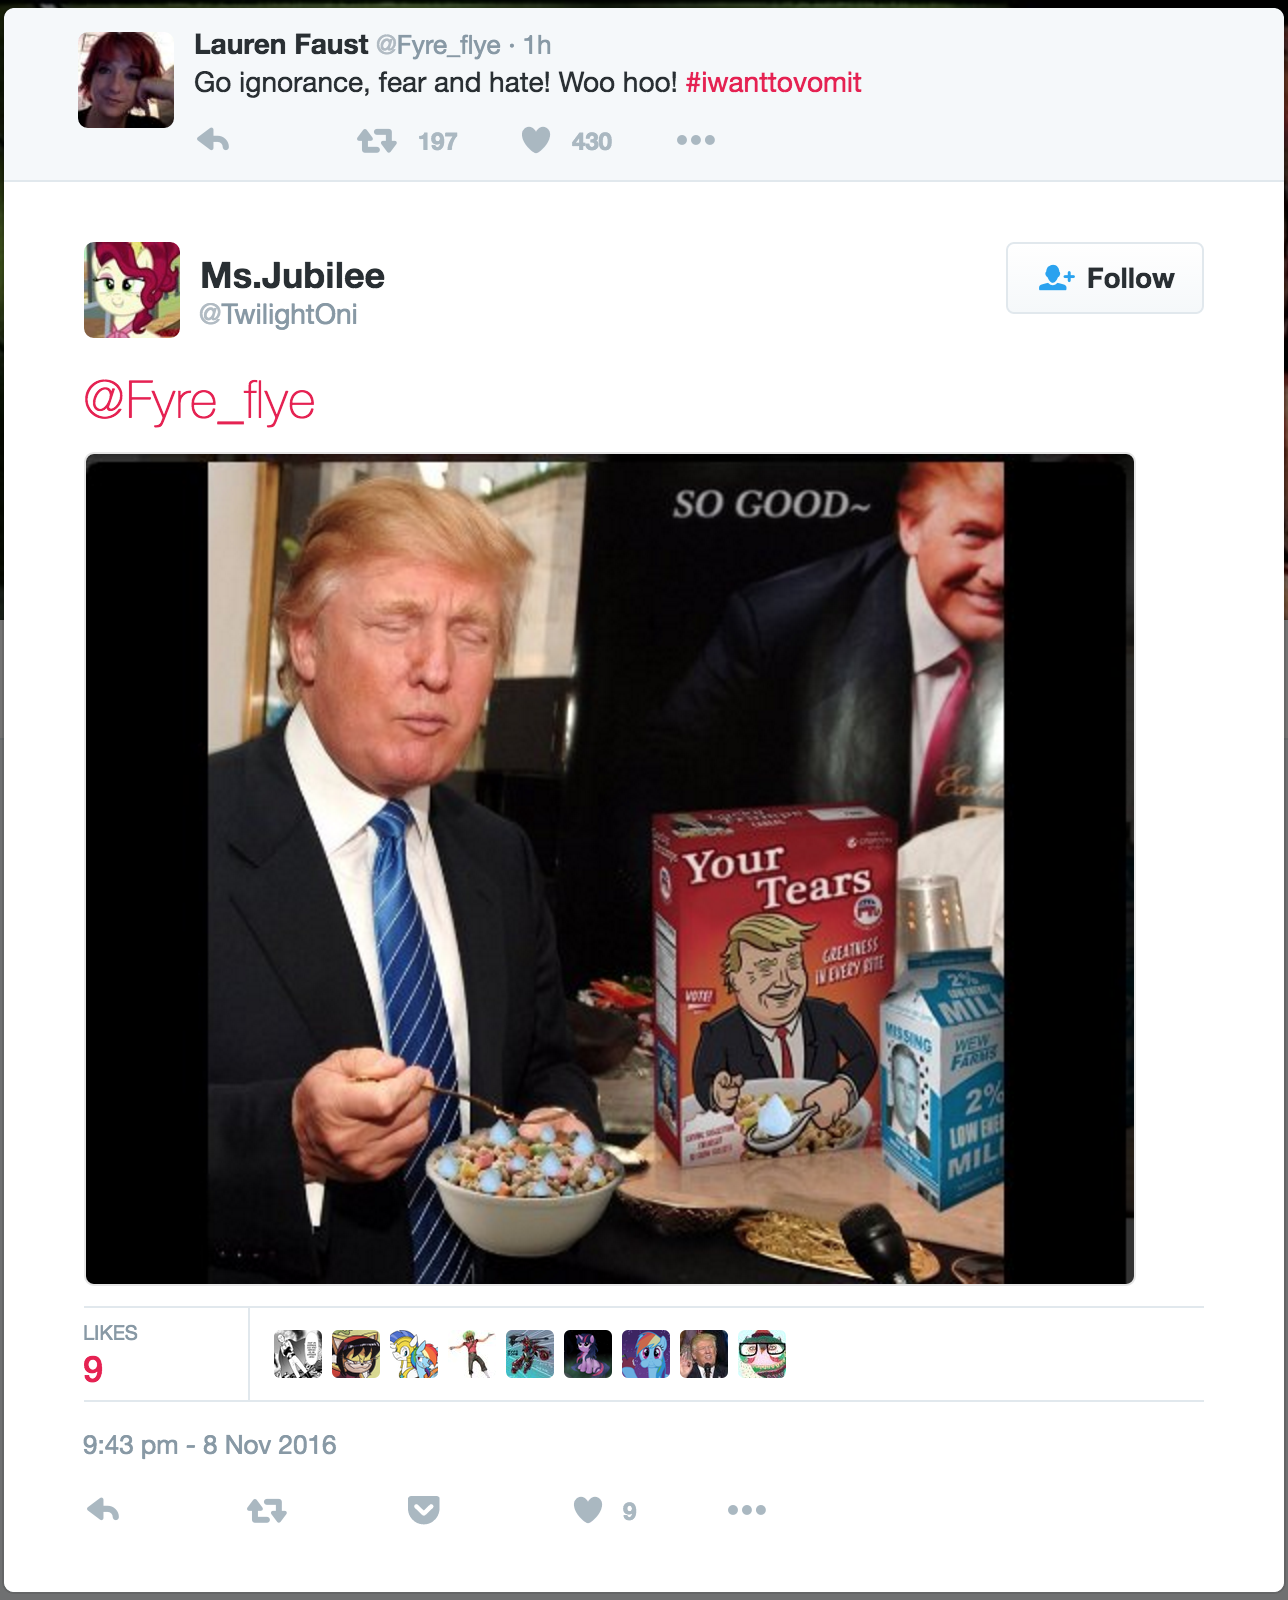The image size is (1288, 1600).
Task: Follow Ms.Jubilee
Action: click(1105, 278)
